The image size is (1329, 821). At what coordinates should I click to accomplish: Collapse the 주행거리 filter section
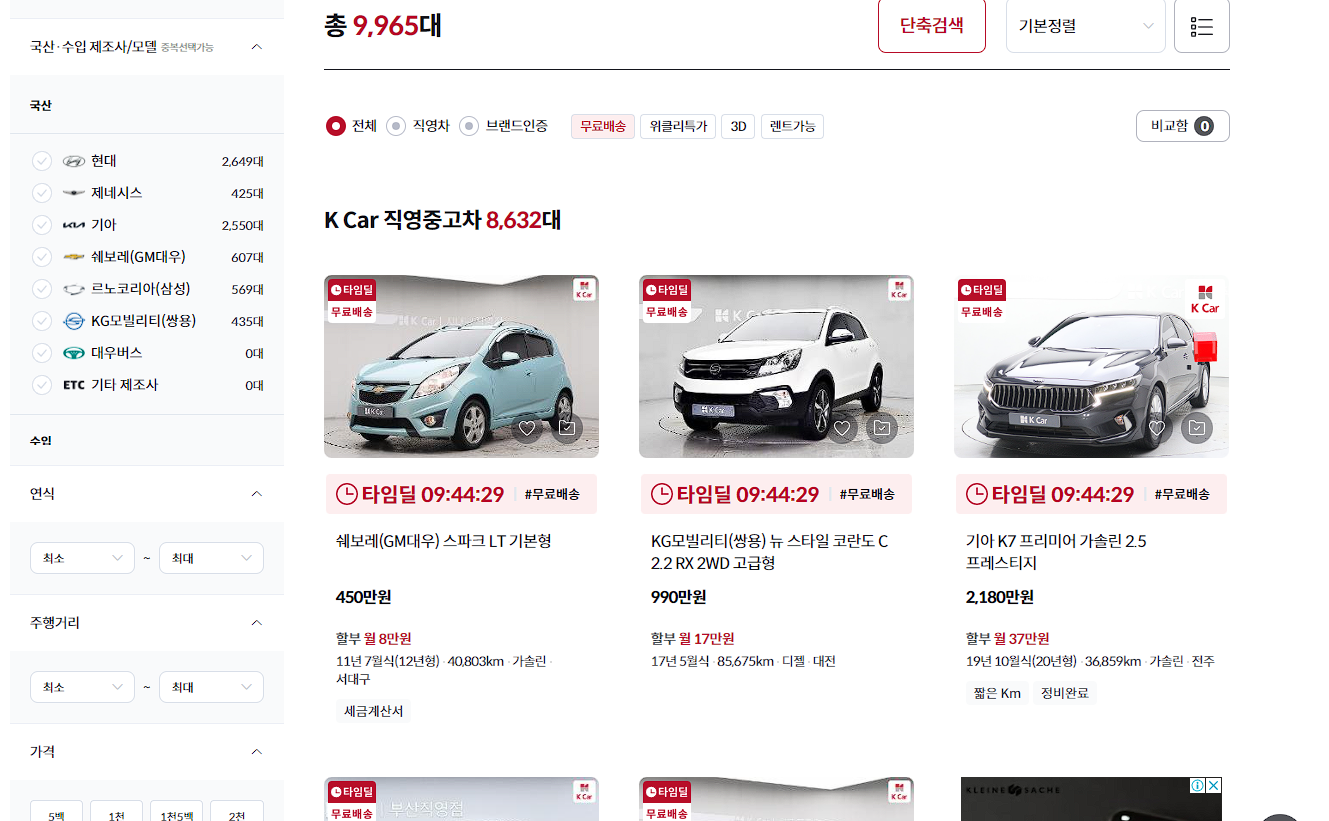coord(257,622)
